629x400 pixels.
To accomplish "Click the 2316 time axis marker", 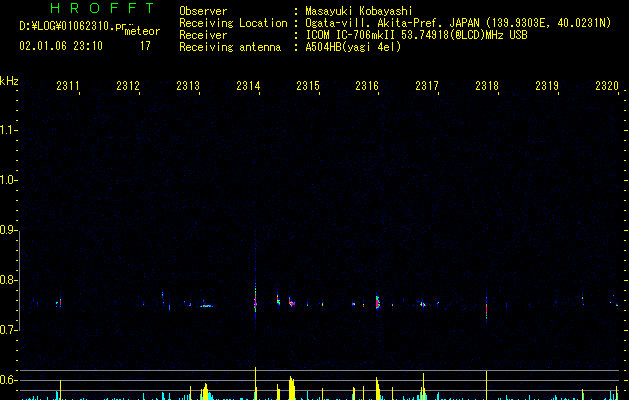I will tap(367, 86).
